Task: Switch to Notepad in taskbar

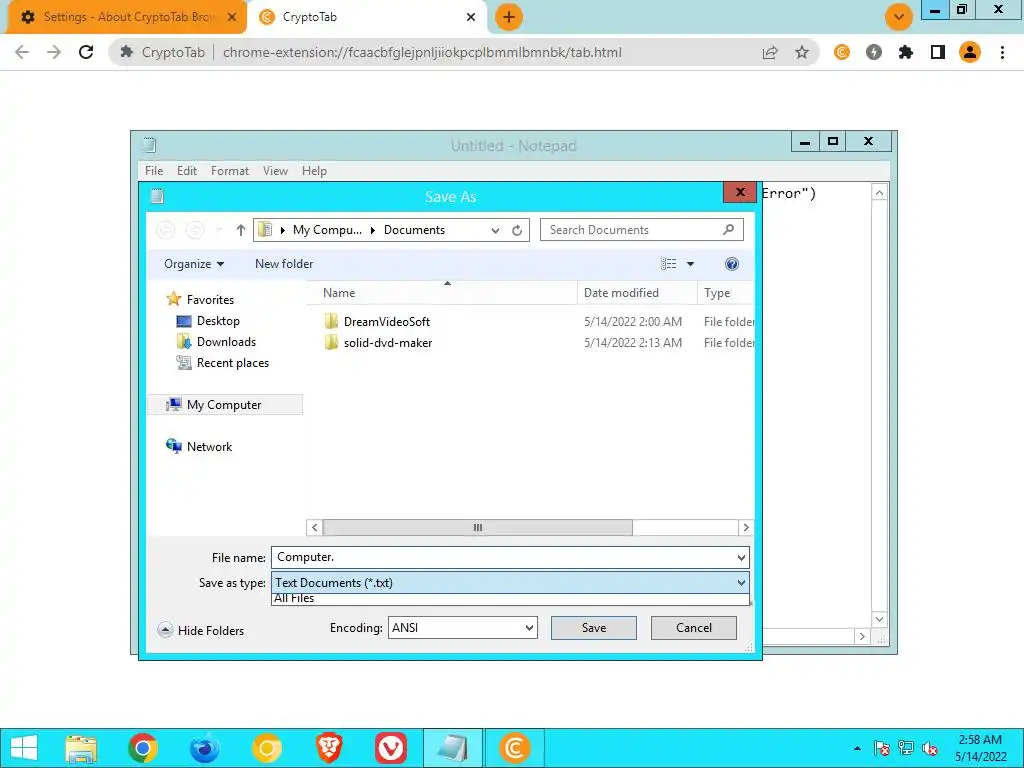Action: click(453, 748)
